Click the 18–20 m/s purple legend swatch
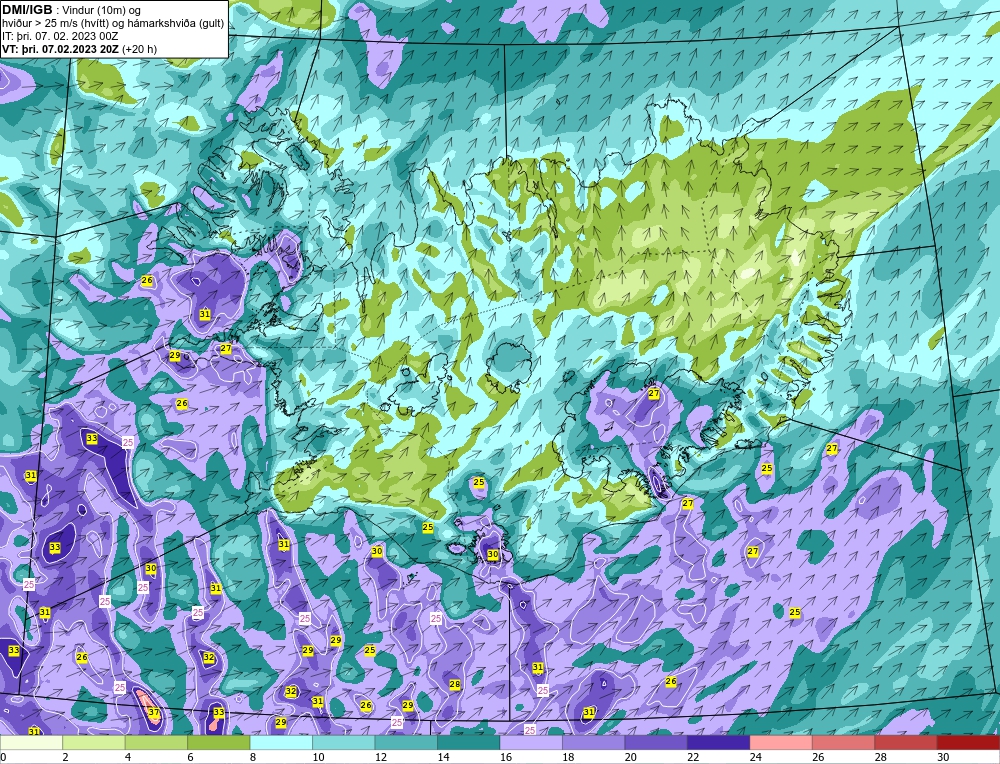Screen dimensions: 1000x764 point(594,743)
